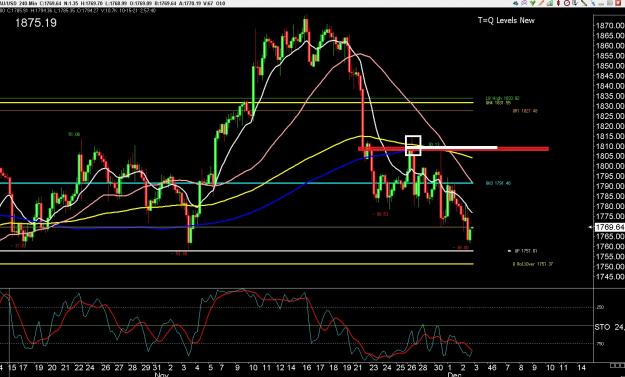This screenshot has width=625, height=377.
Task: Click the Nov month label on time axis
Action: pyautogui.click(x=161, y=375)
